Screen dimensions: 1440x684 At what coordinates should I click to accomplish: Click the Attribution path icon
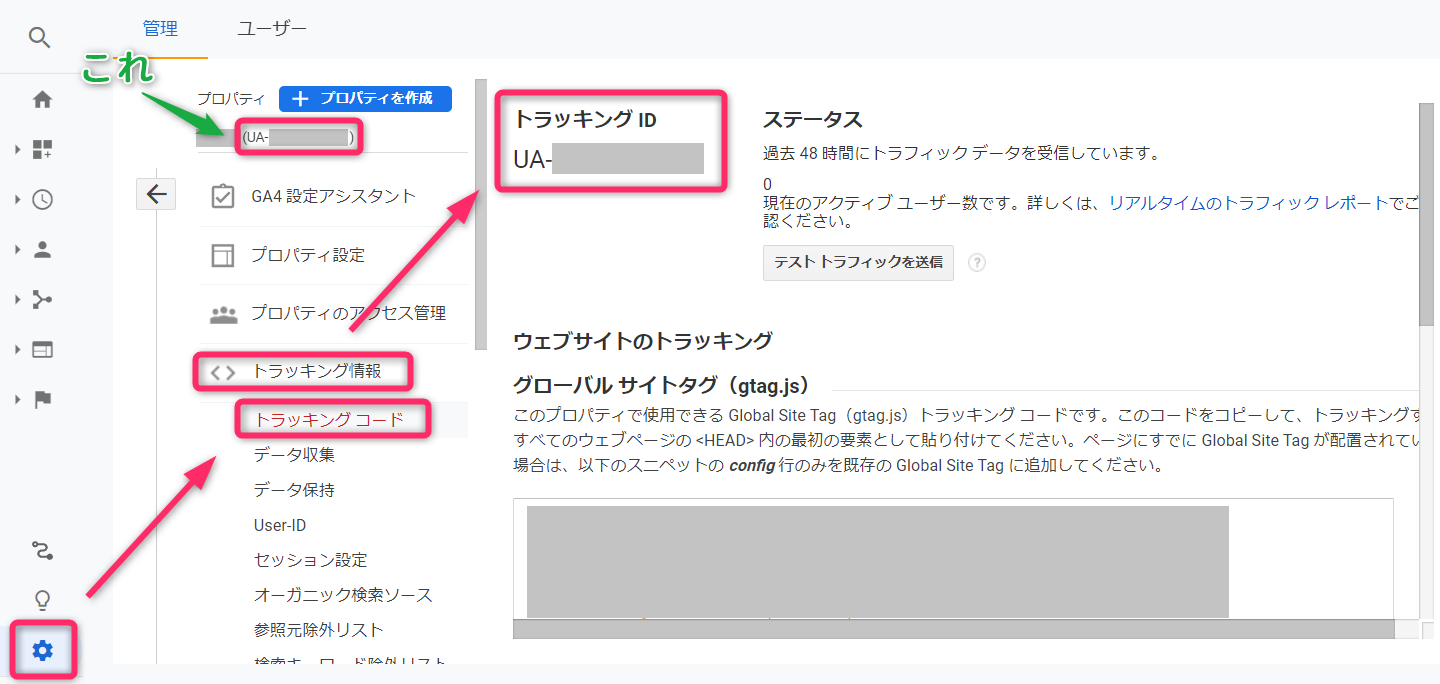[x=42, y=550]
